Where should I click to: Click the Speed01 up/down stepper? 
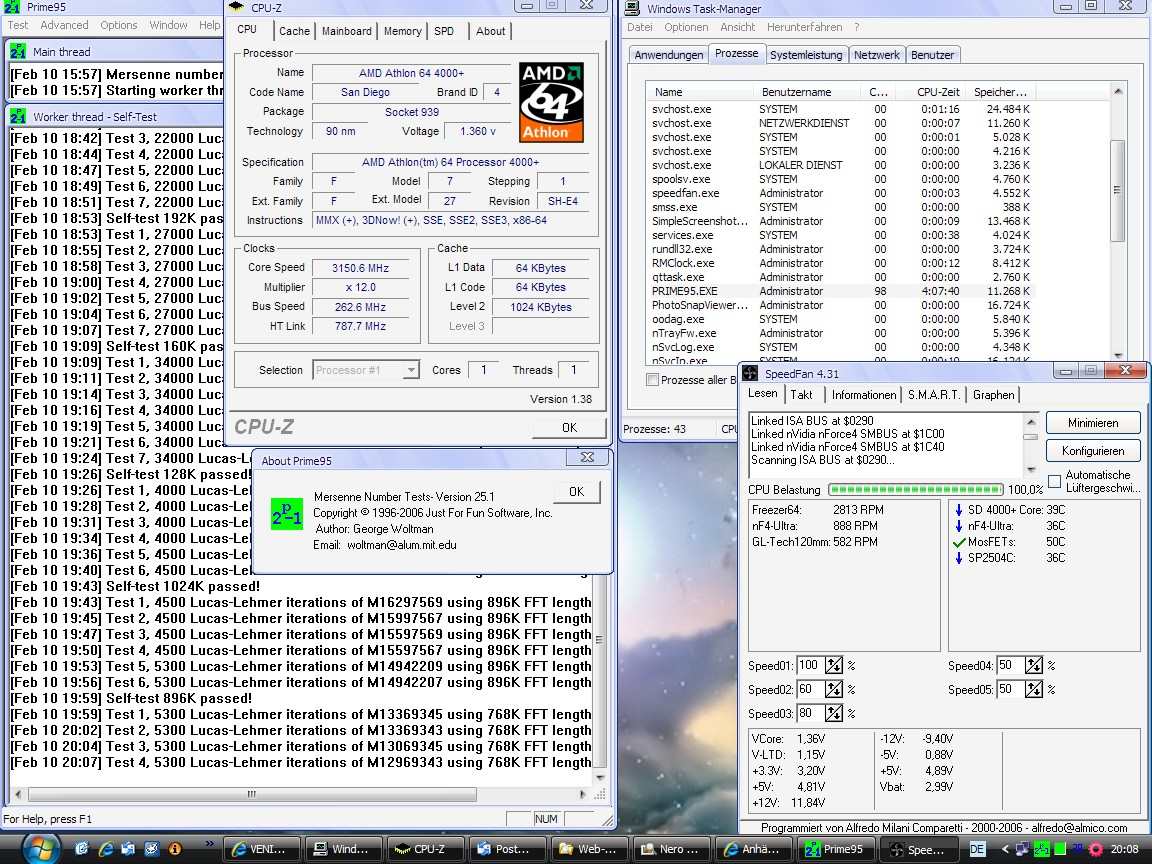[834, 666]
